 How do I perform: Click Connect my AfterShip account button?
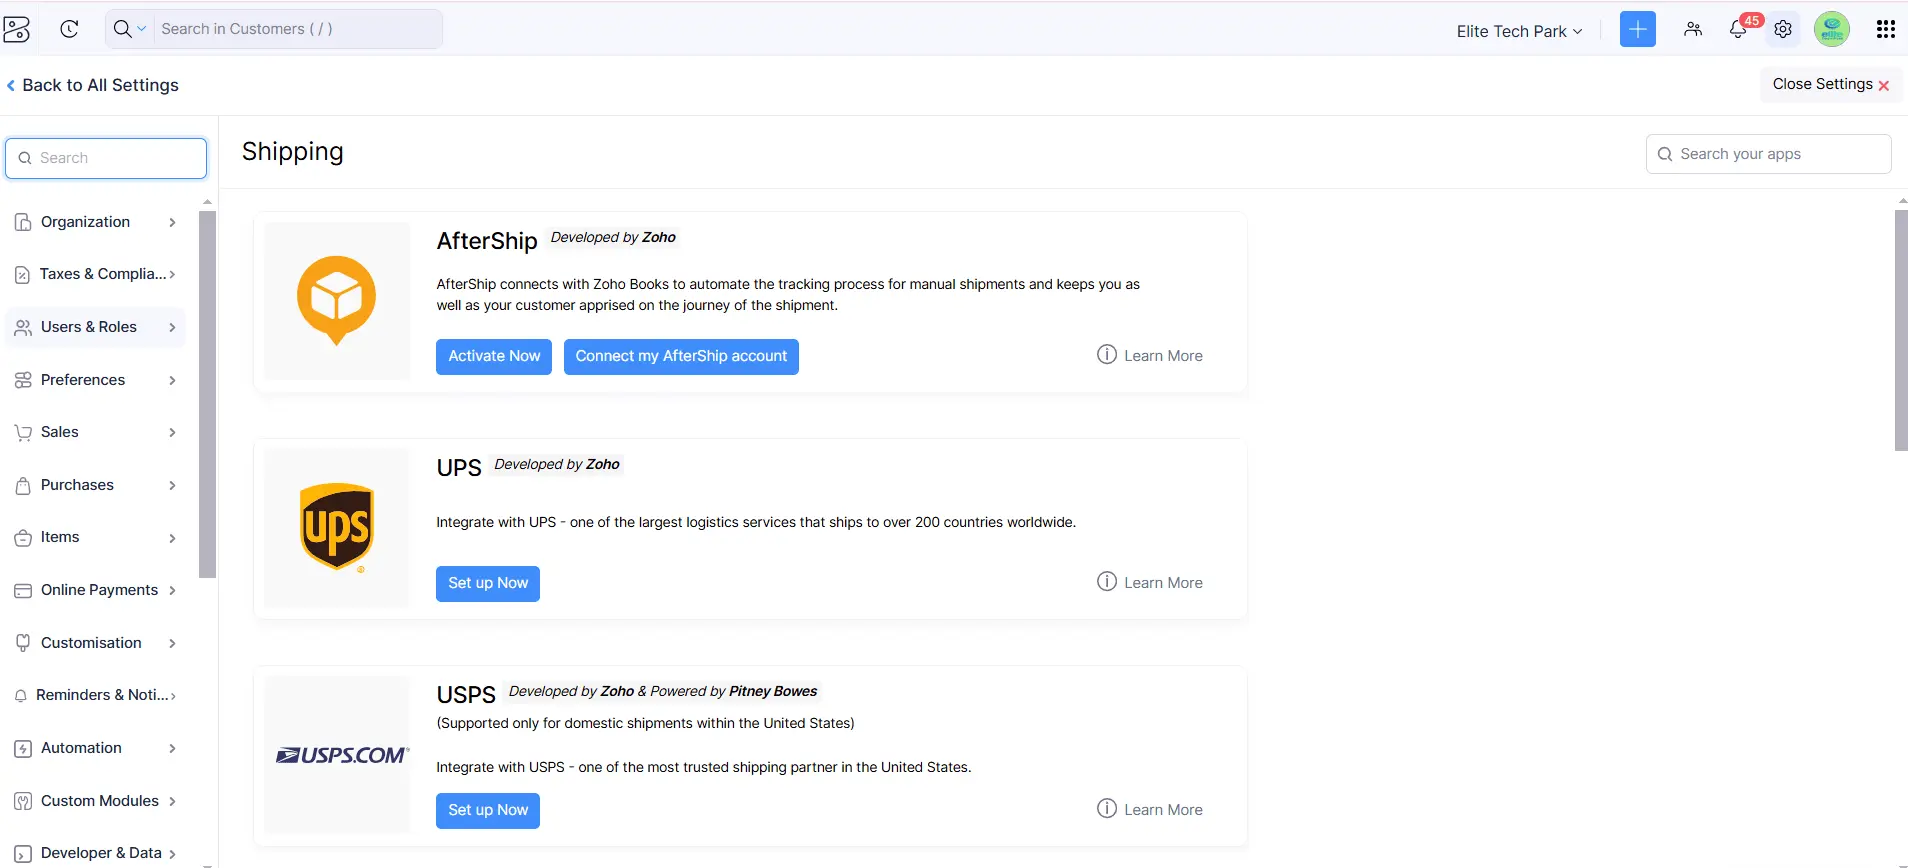tap(680, 356)
